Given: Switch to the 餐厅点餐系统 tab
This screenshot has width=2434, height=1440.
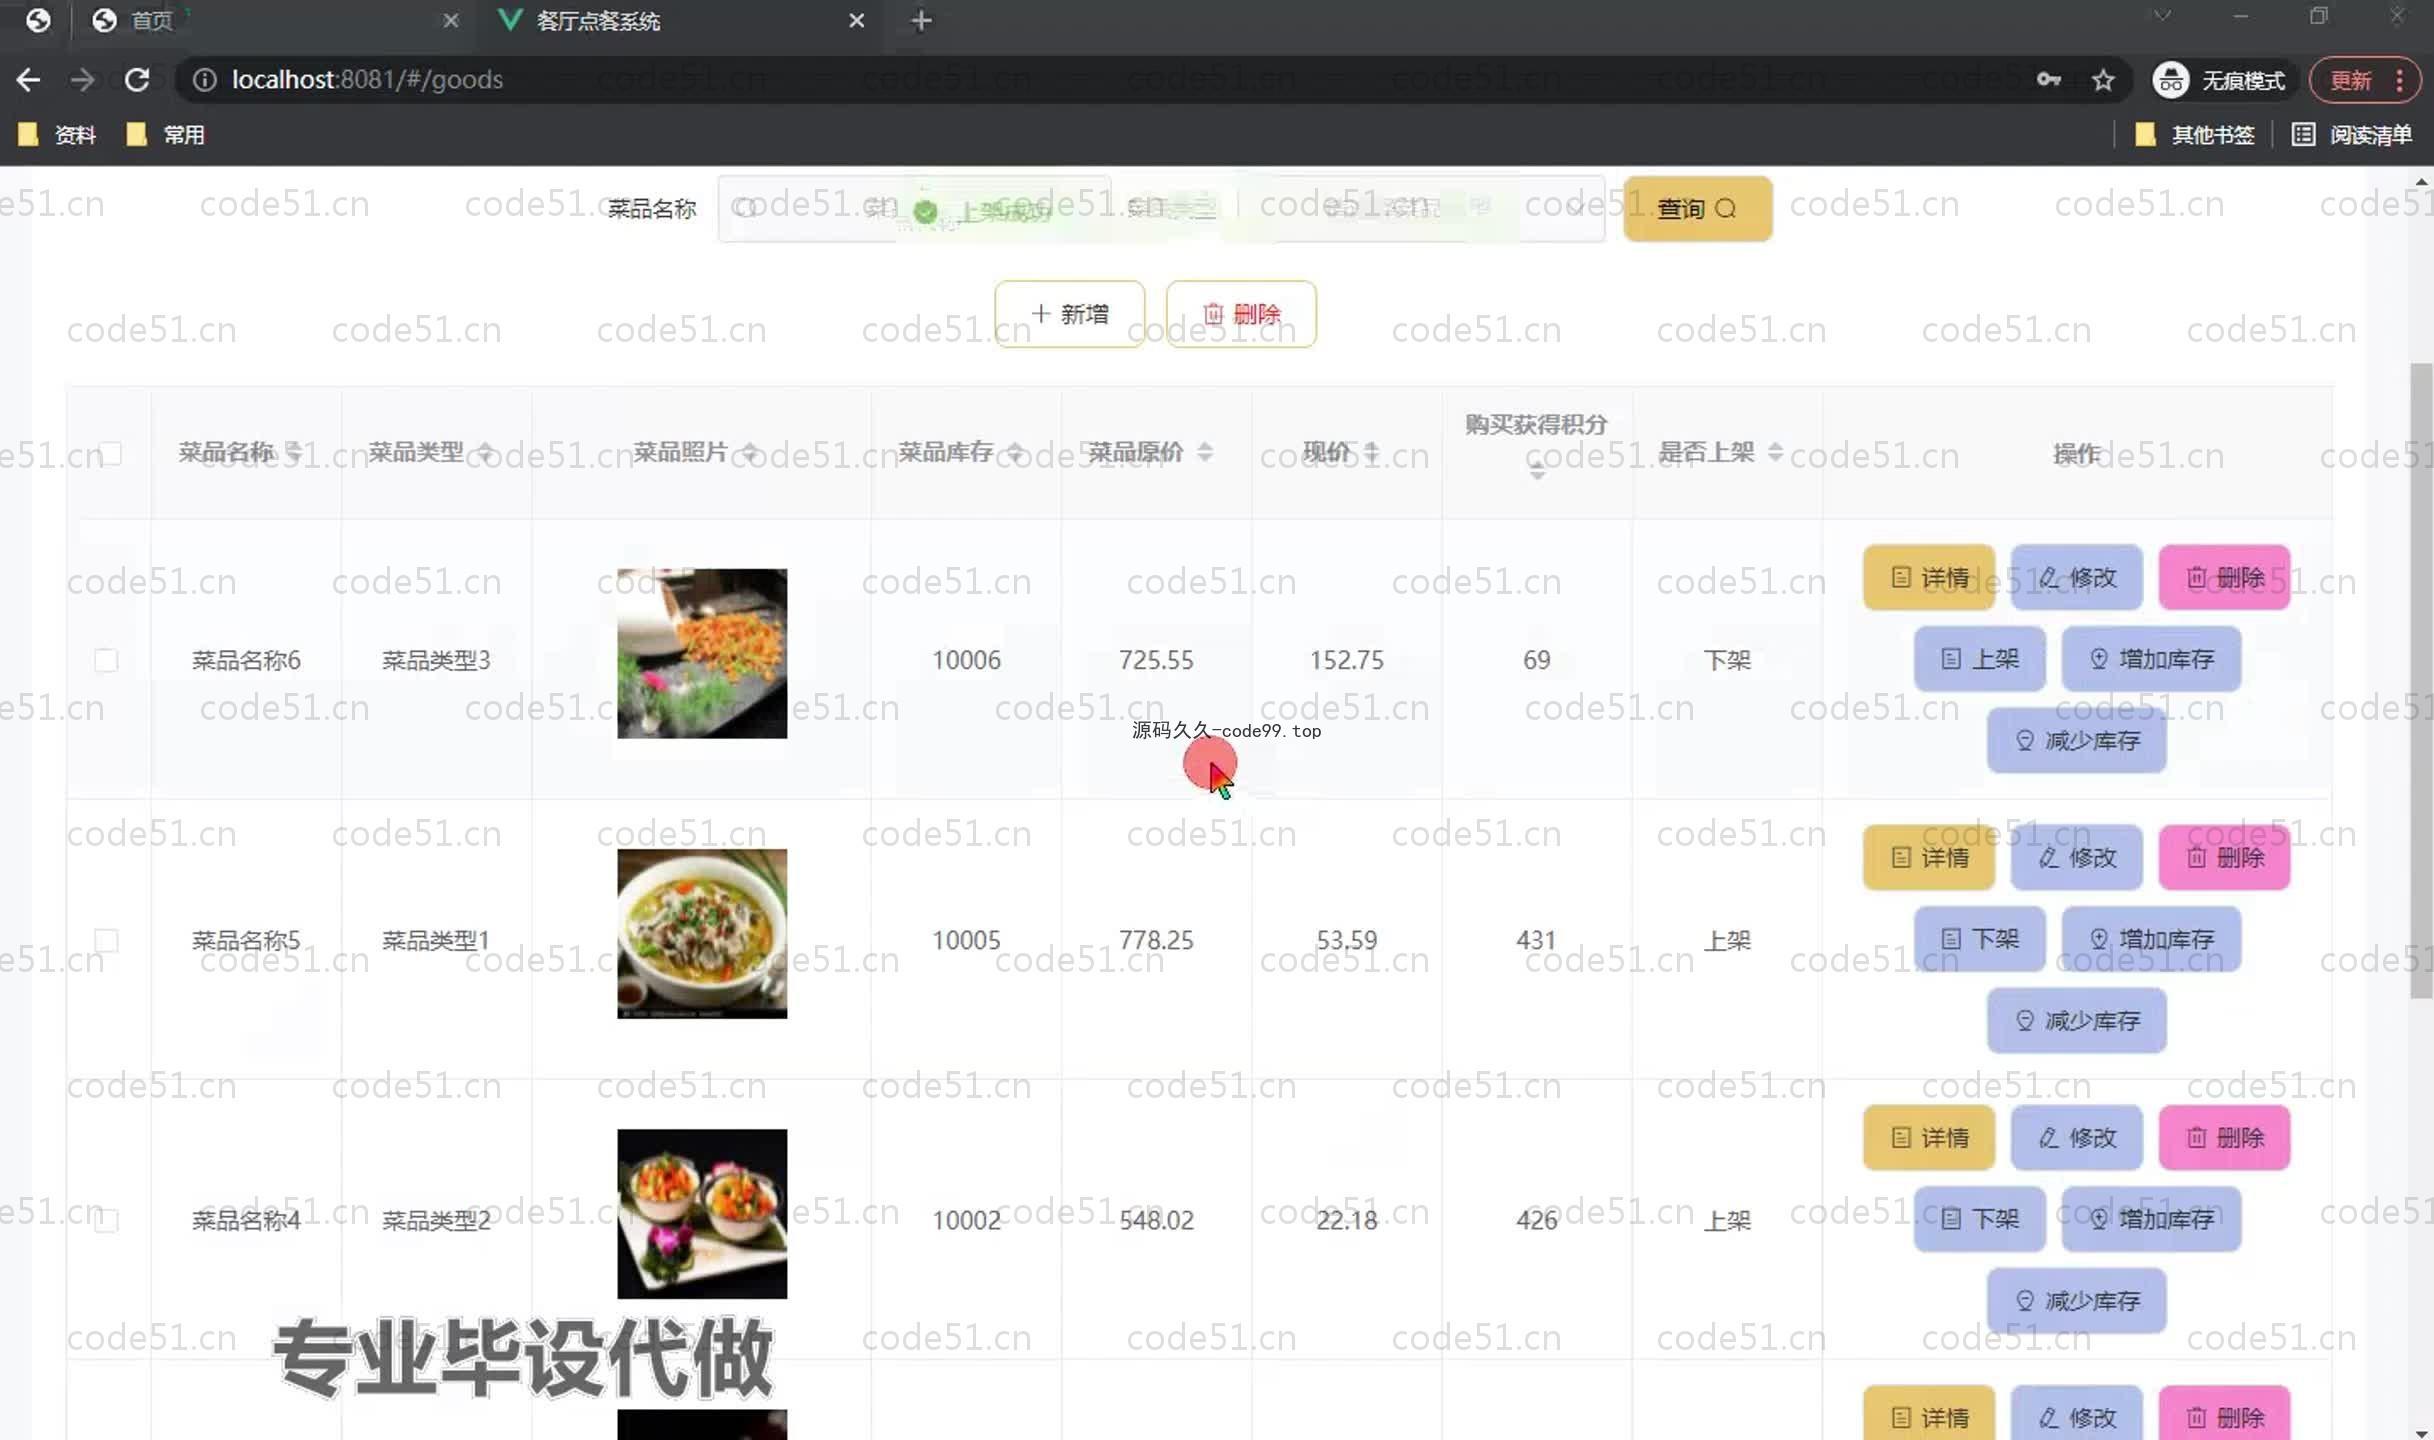Looking at the screenshot, I should (680, 20).
